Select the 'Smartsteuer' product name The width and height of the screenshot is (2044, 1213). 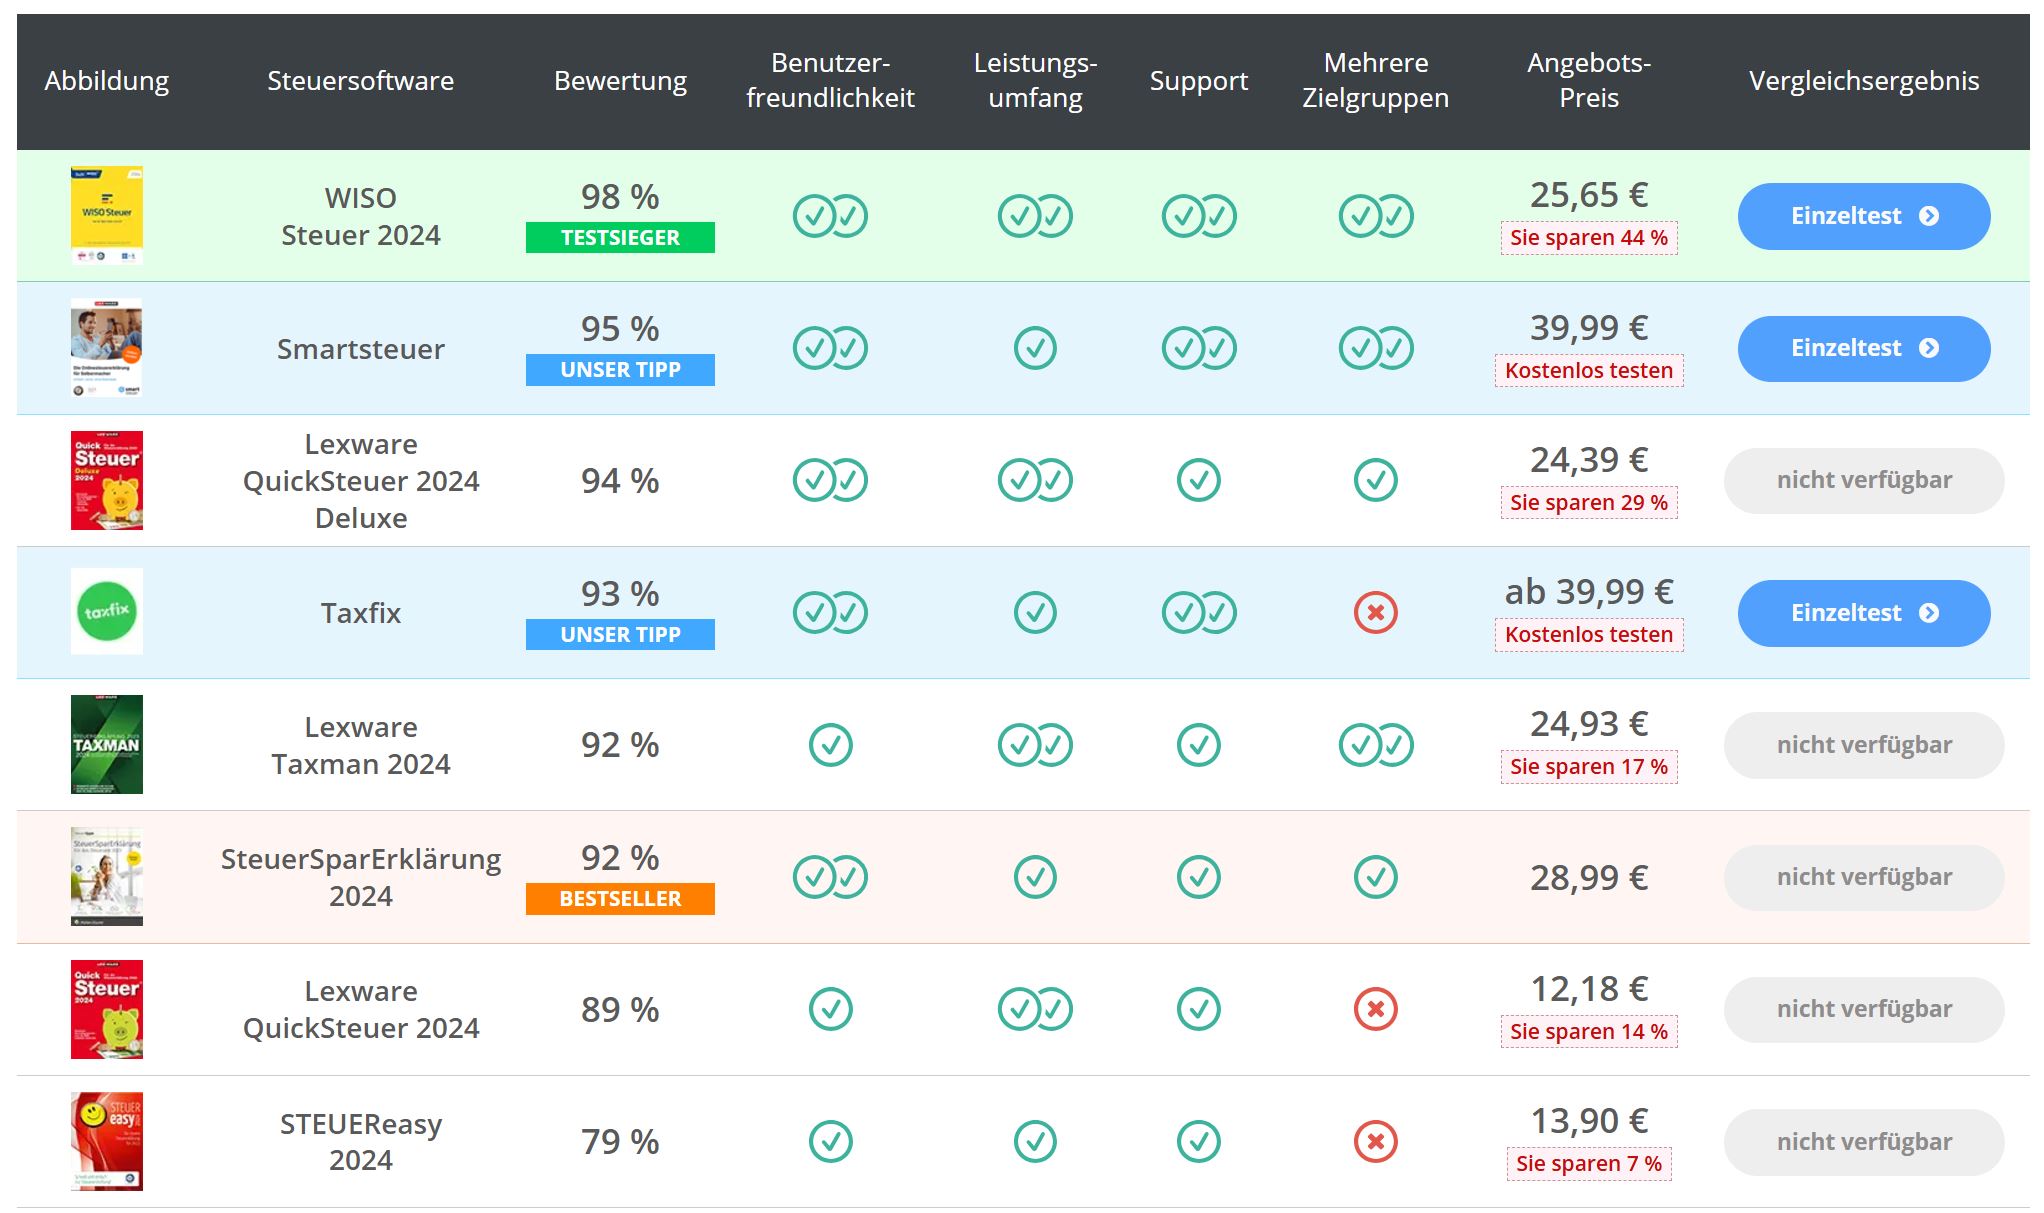coord(361,349)
